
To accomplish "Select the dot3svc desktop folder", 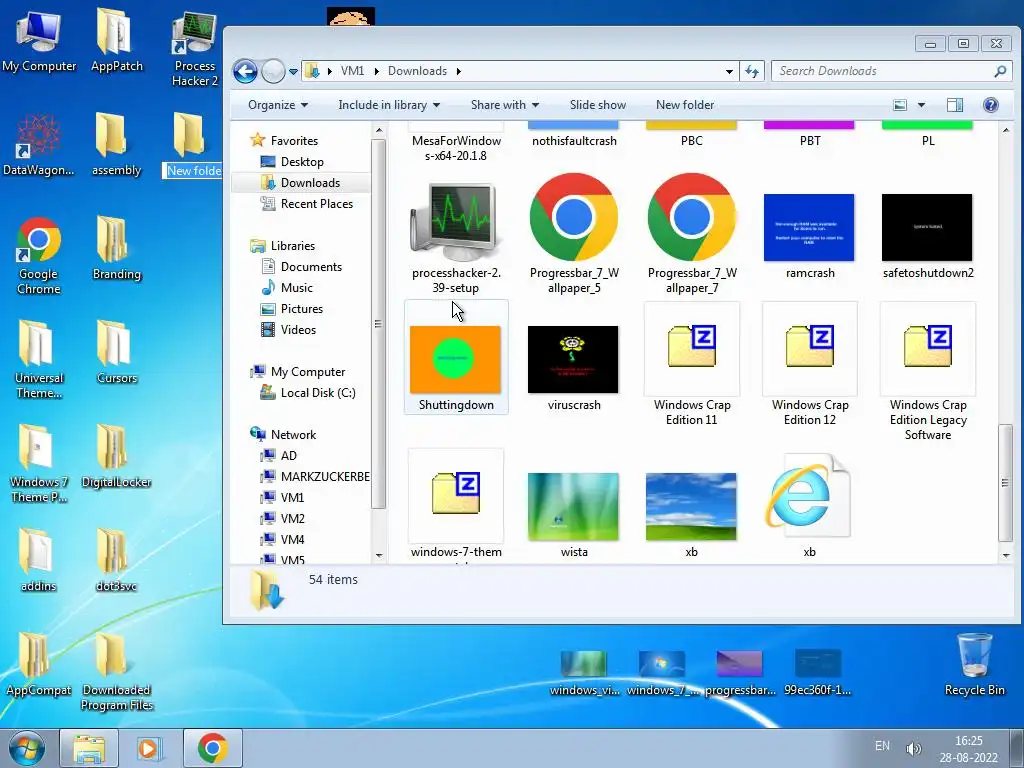I will click(x=116, y=560).
